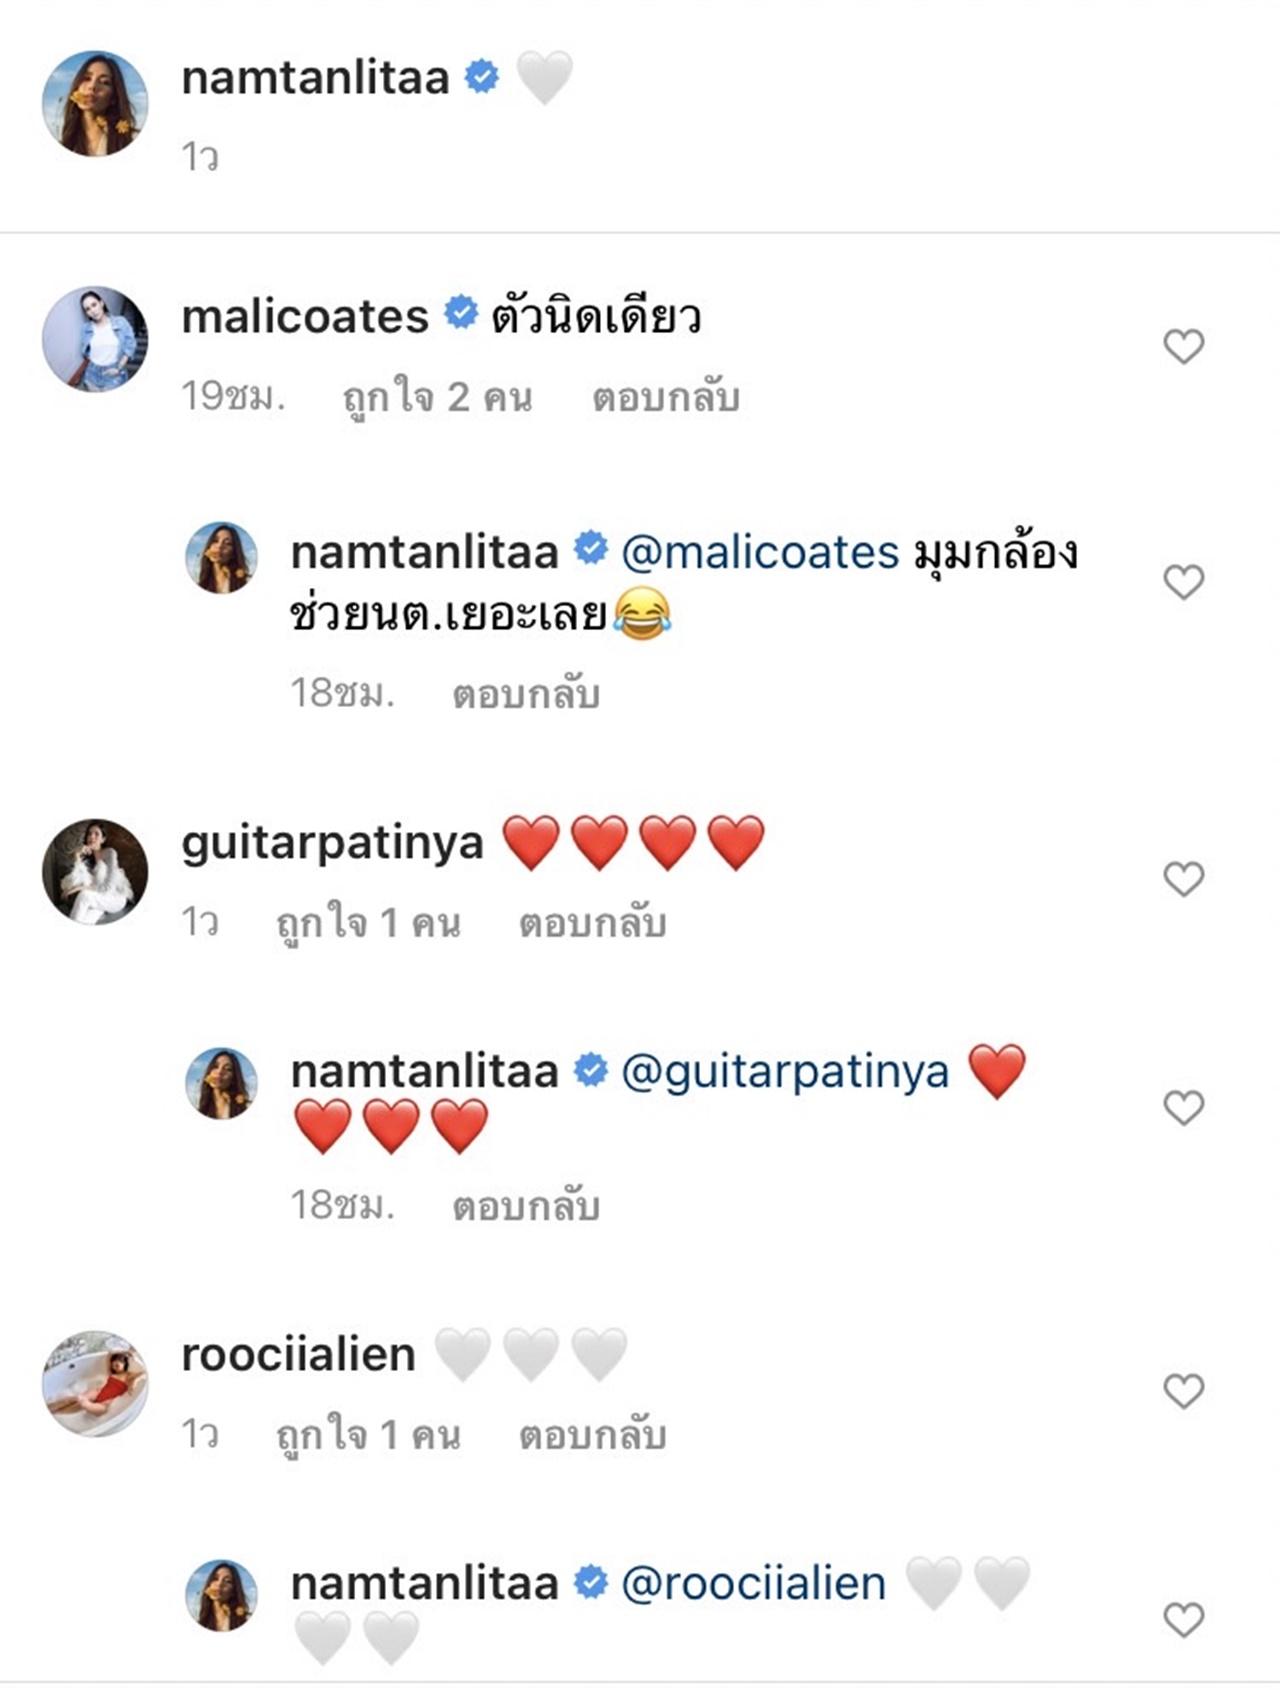
Task: Tap verified badge beside malicoates
Action: click(x=460, y=314)
